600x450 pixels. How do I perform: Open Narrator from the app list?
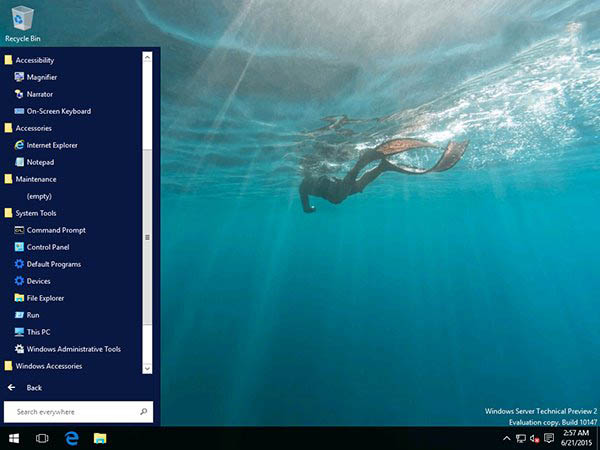34,94
